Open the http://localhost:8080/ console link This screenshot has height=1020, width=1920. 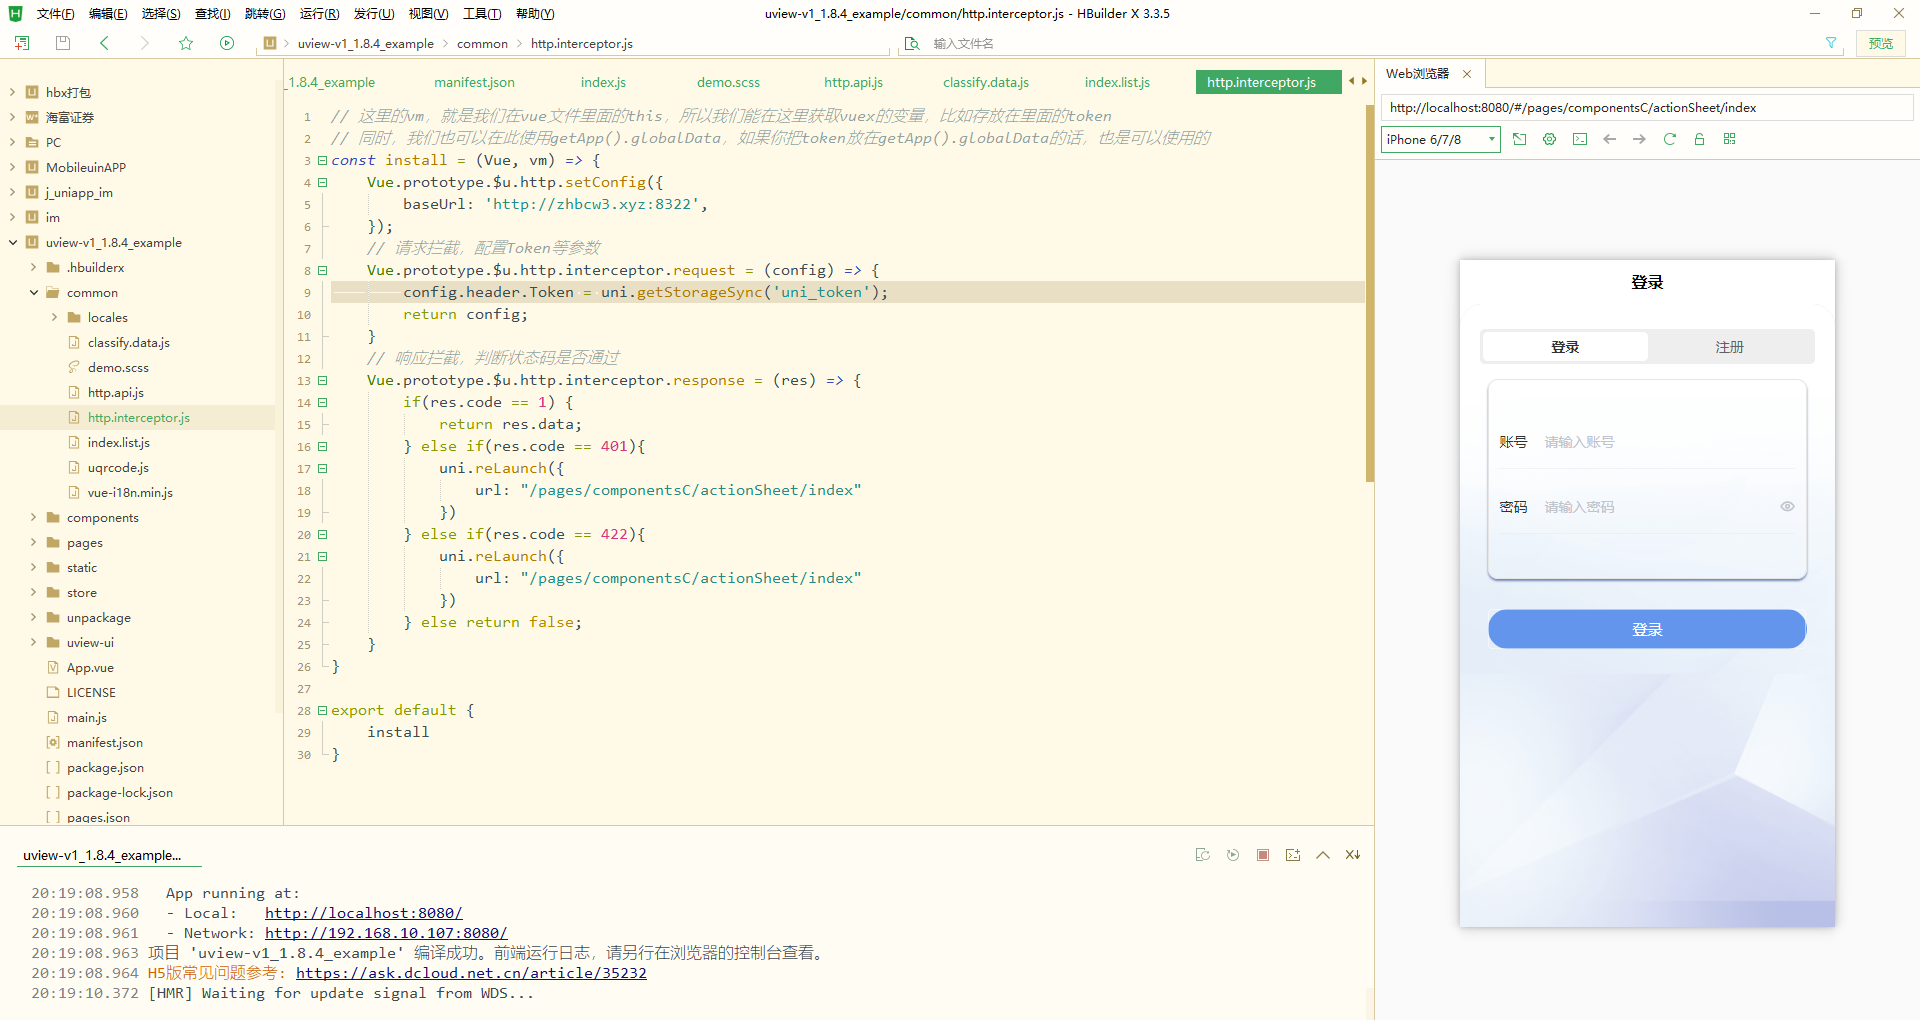coord(363,913)
